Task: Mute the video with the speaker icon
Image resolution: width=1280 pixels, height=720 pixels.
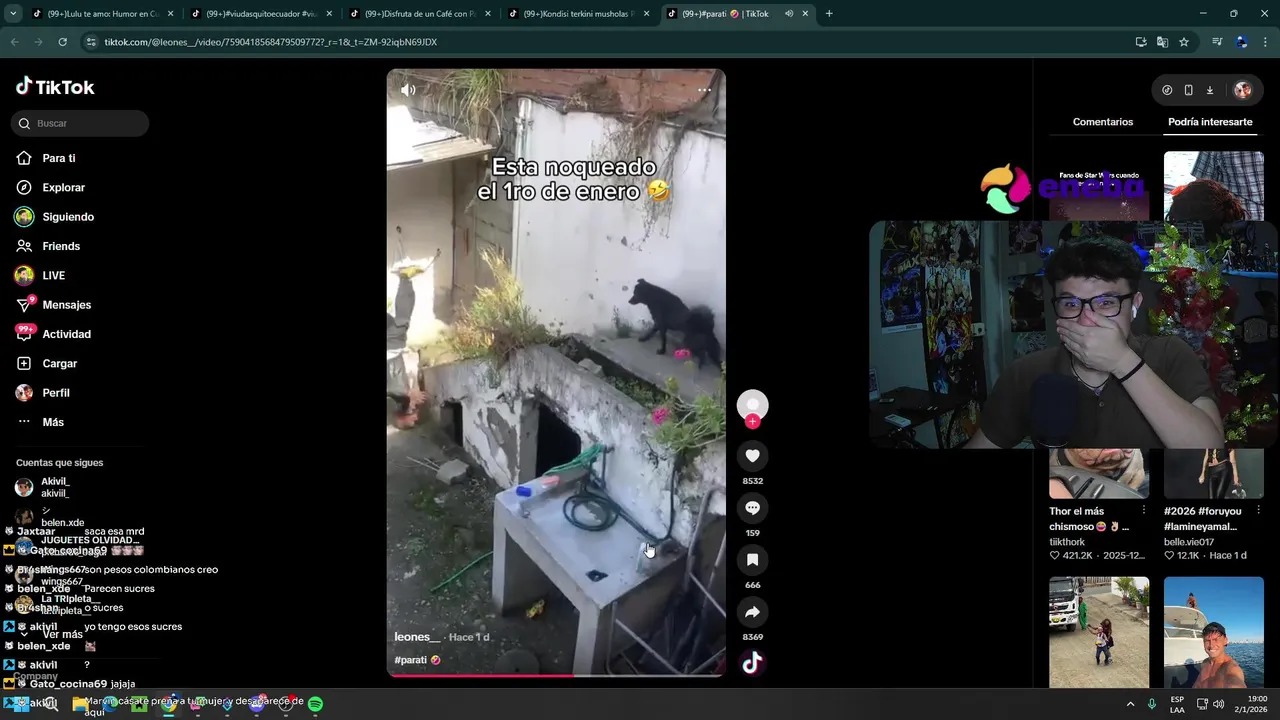Action: point(408,90)
